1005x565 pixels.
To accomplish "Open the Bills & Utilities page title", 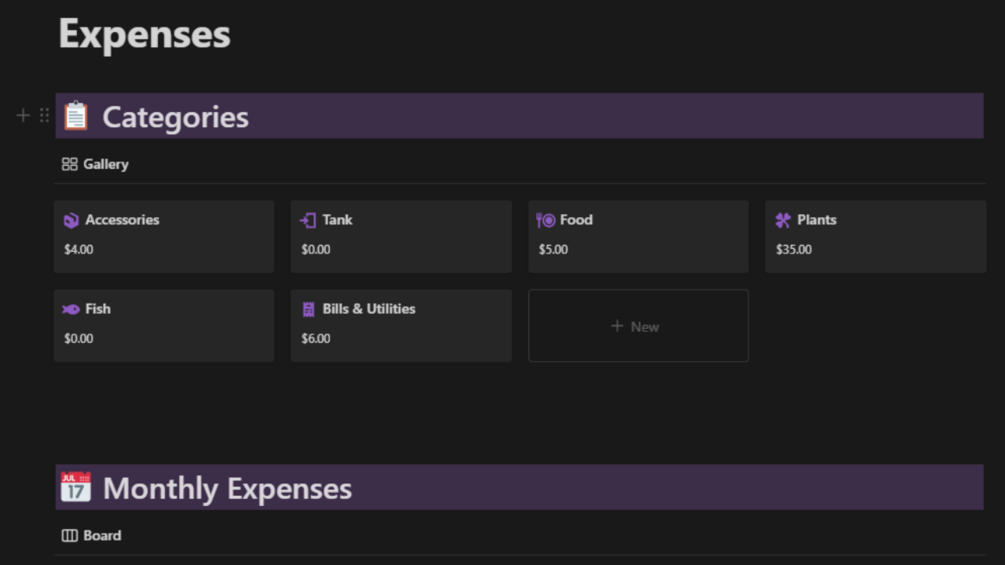I will [x=369, y=309].
